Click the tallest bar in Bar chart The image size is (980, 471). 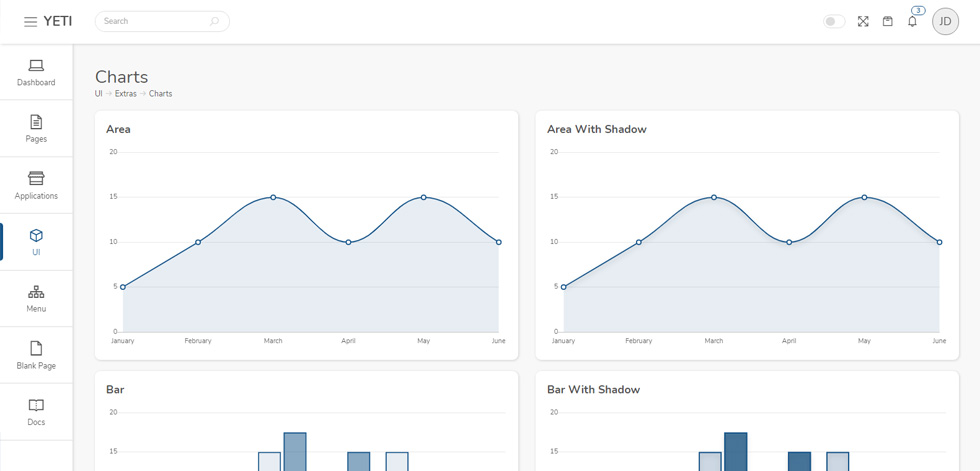[295, 452]
